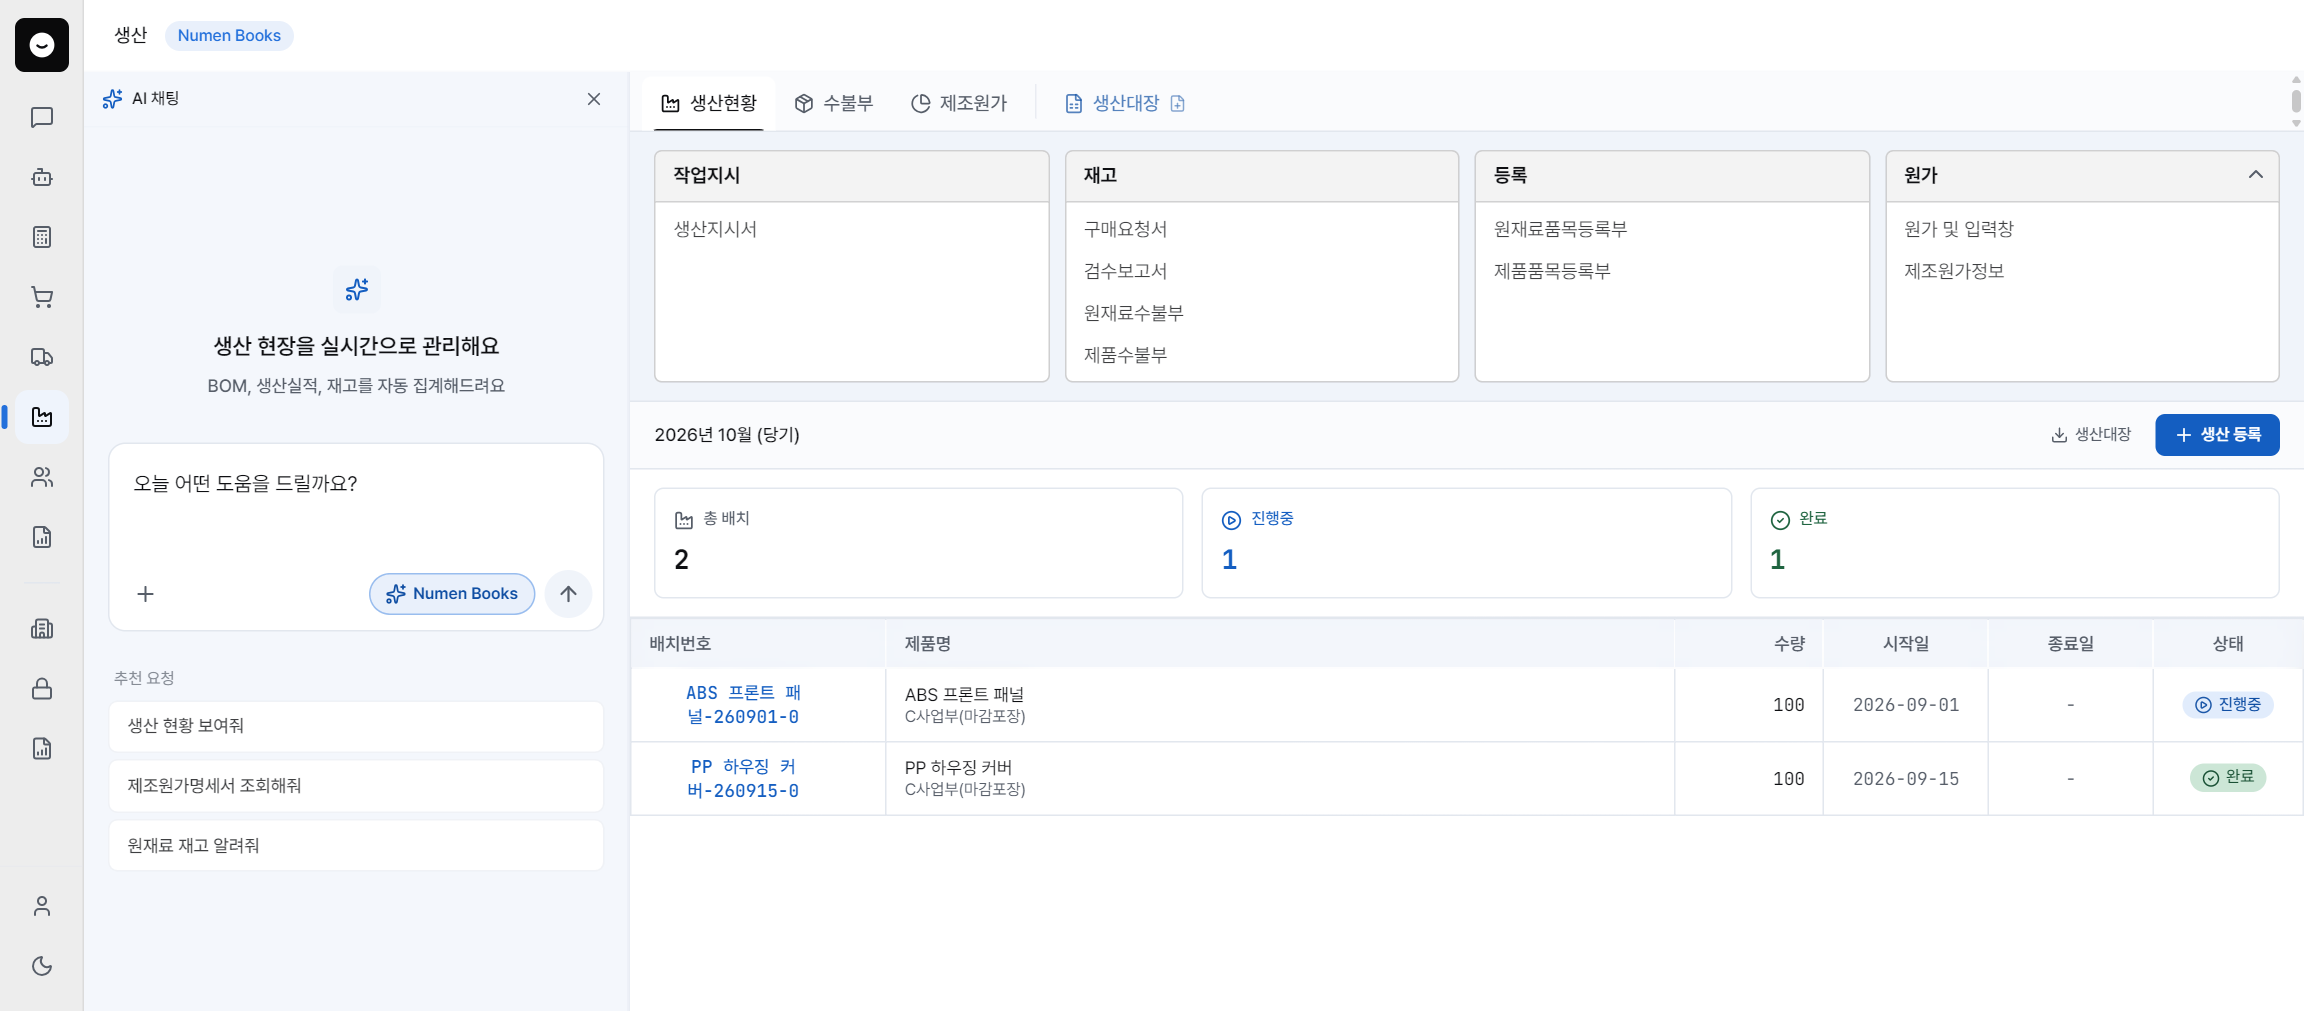Switch to the 생산현황 tab
This screenshot has height=1011, width=2304.
(x=709, y=103)
